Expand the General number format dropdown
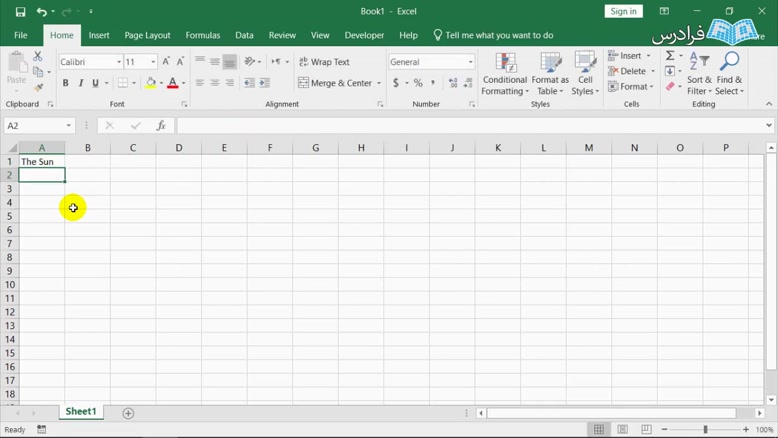This screenshot has width=778, height=438. [470, 62]
